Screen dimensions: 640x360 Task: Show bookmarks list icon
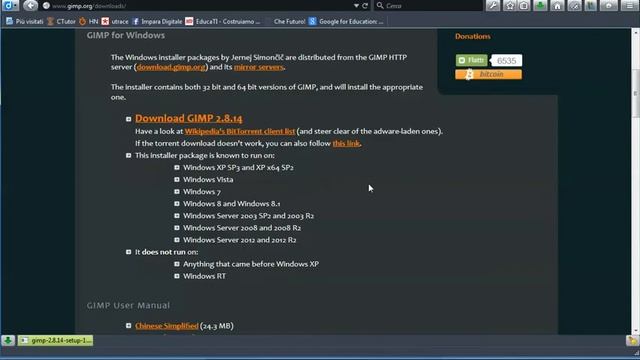click(524, 6)
